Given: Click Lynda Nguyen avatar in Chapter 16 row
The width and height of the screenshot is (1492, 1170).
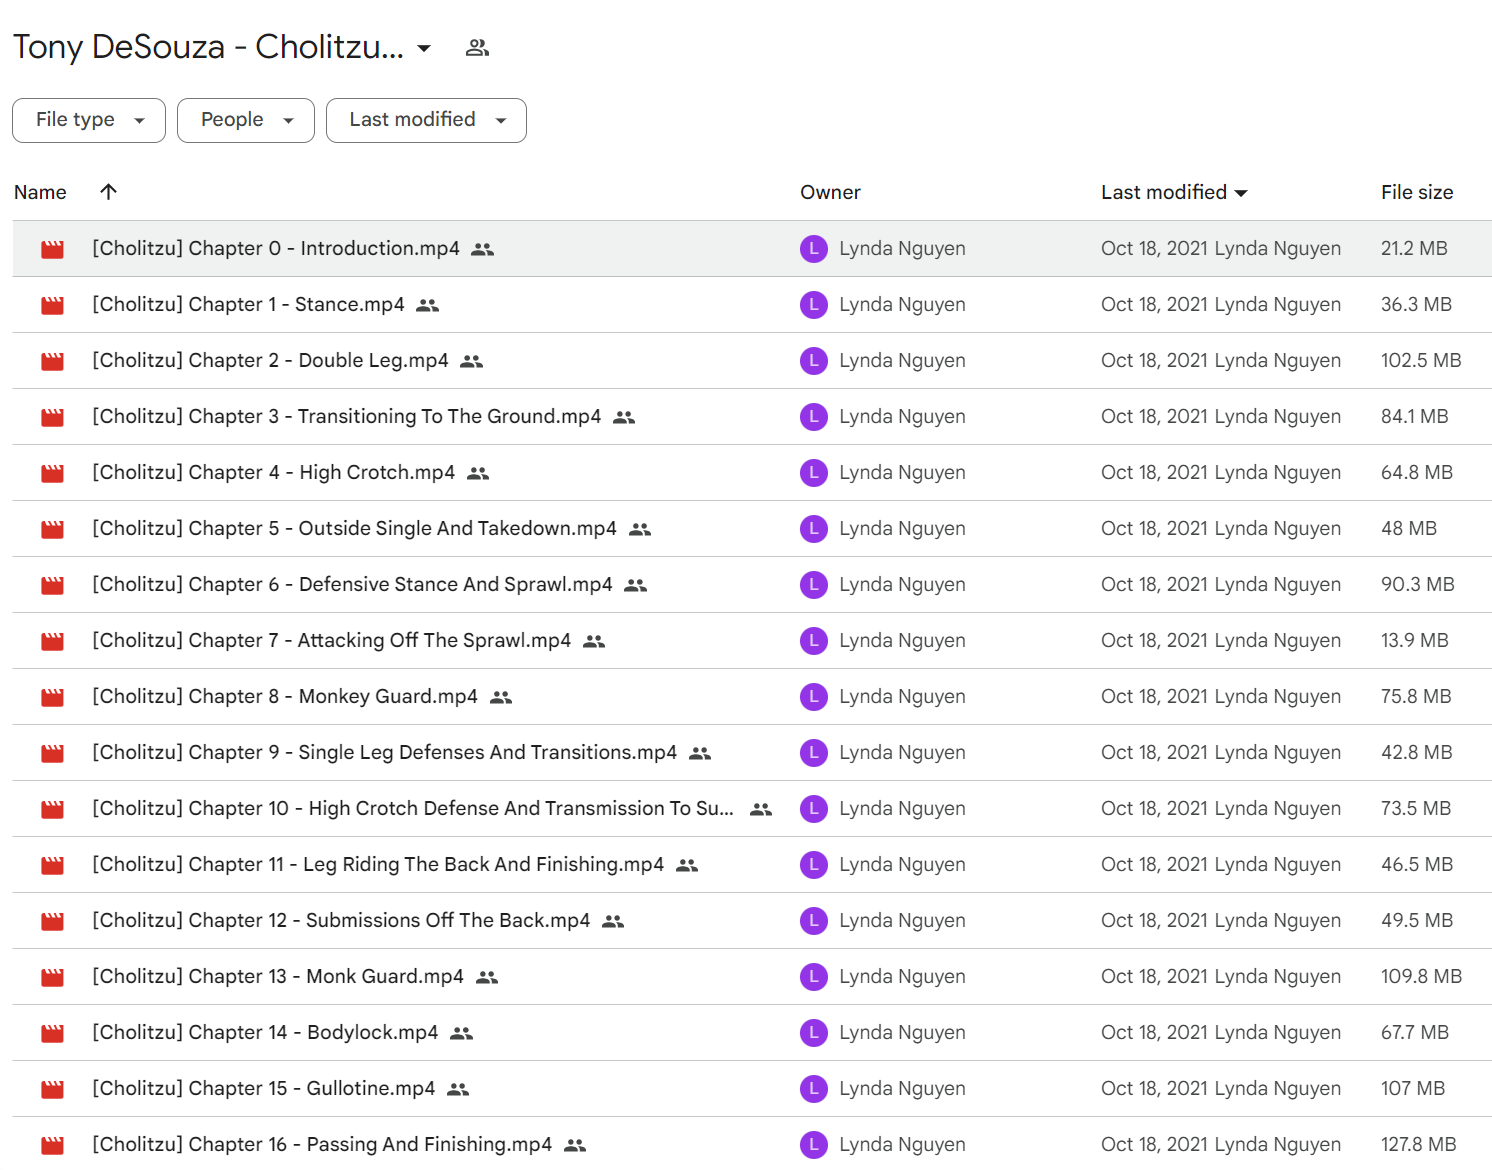Looking at the screenshot, I should 814,1145.
